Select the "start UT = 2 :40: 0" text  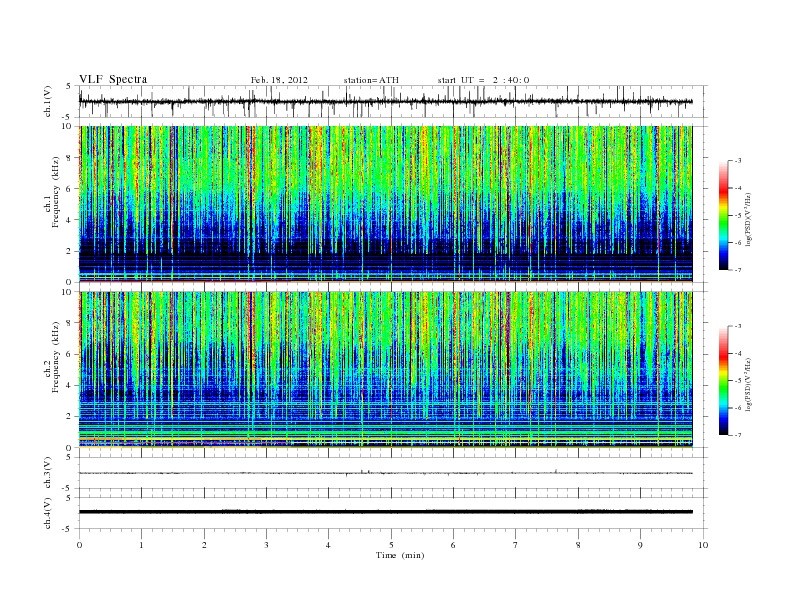click(x=483, y=80)
